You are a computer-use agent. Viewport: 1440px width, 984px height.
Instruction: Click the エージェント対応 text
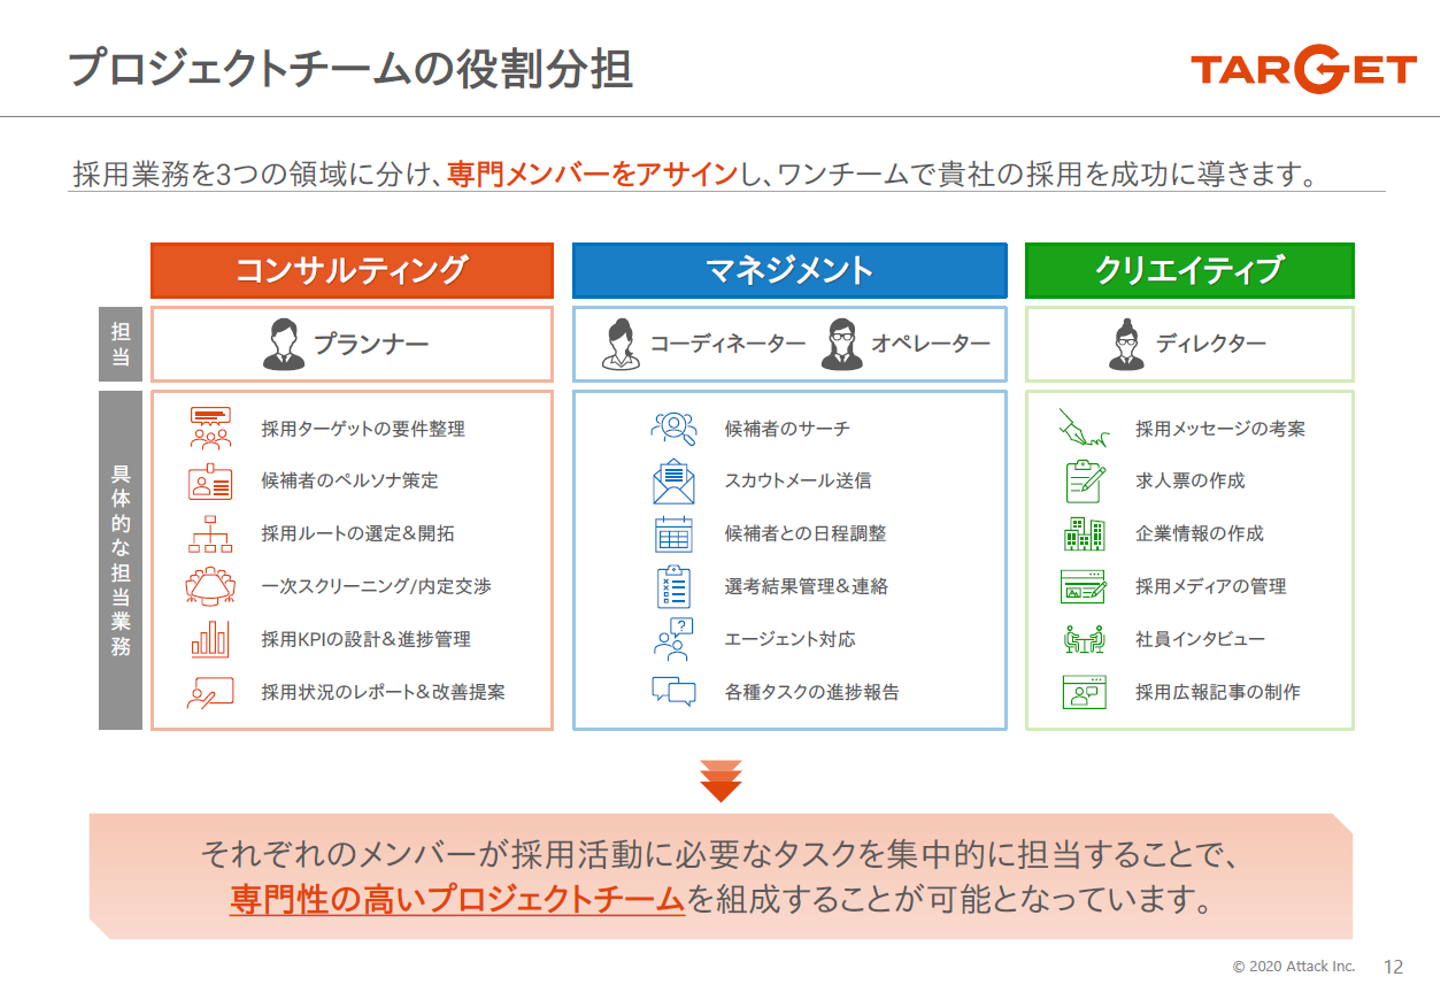click(790, 639)
